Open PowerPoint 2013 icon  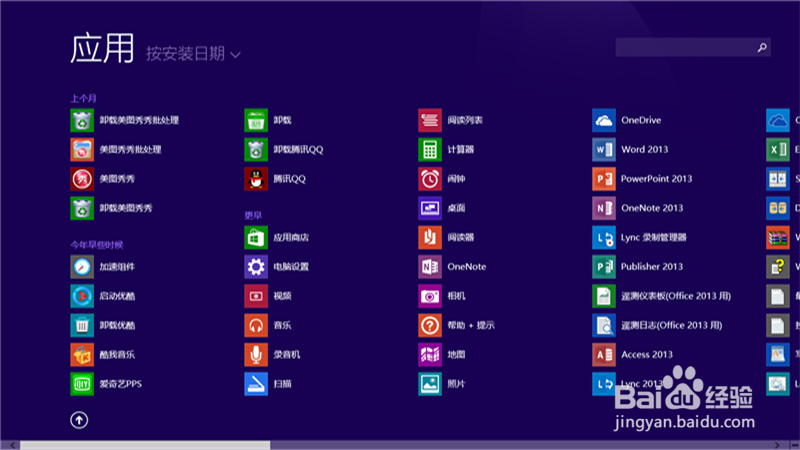[x=604, y=179]
